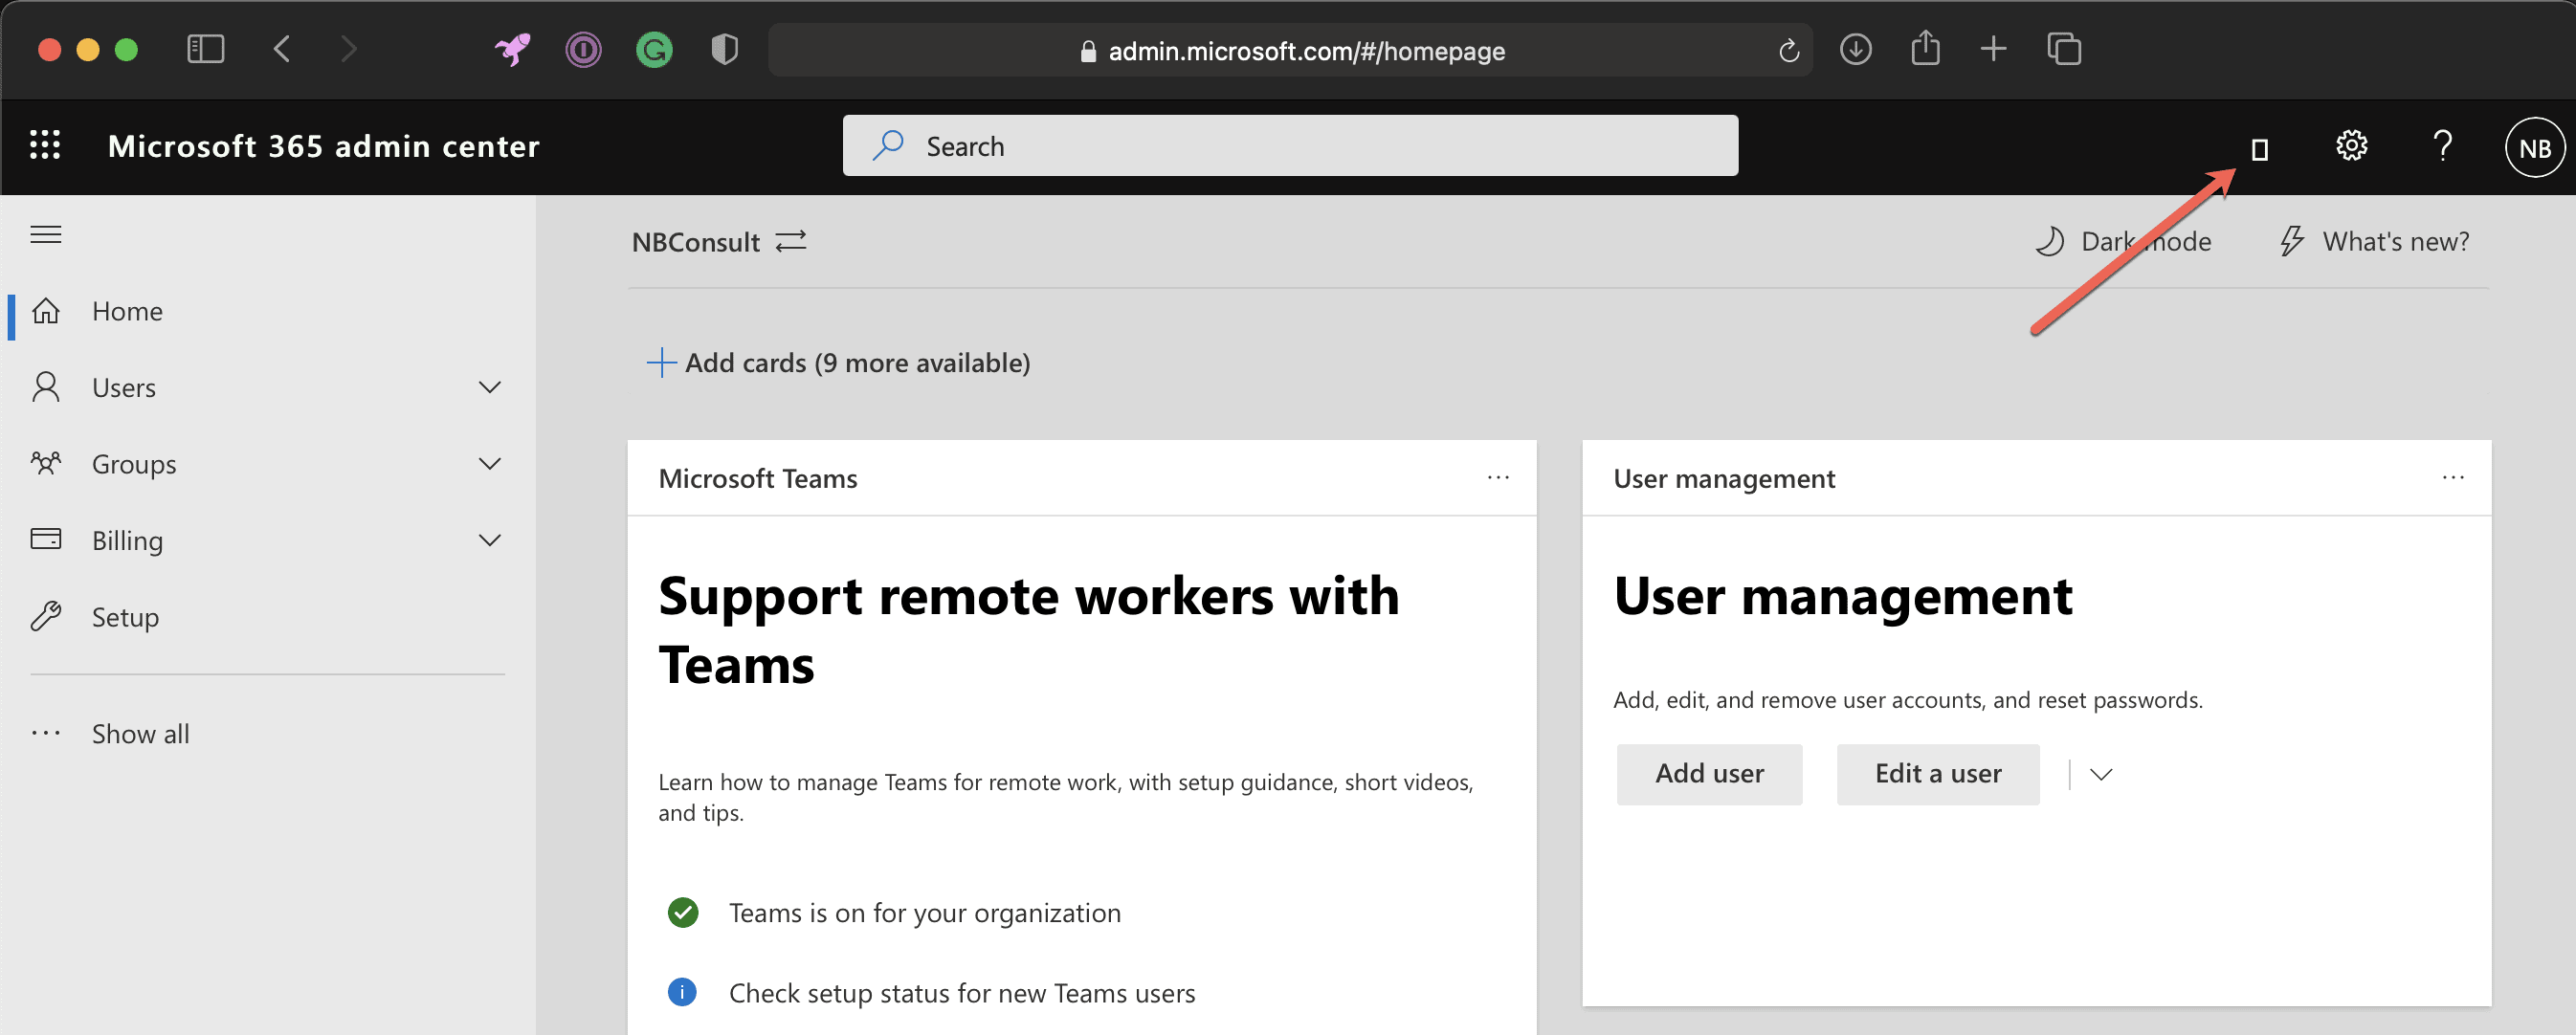Click into the Search box
The height and width of the screenshot is (1035, 2576).
coord(1290,146)
